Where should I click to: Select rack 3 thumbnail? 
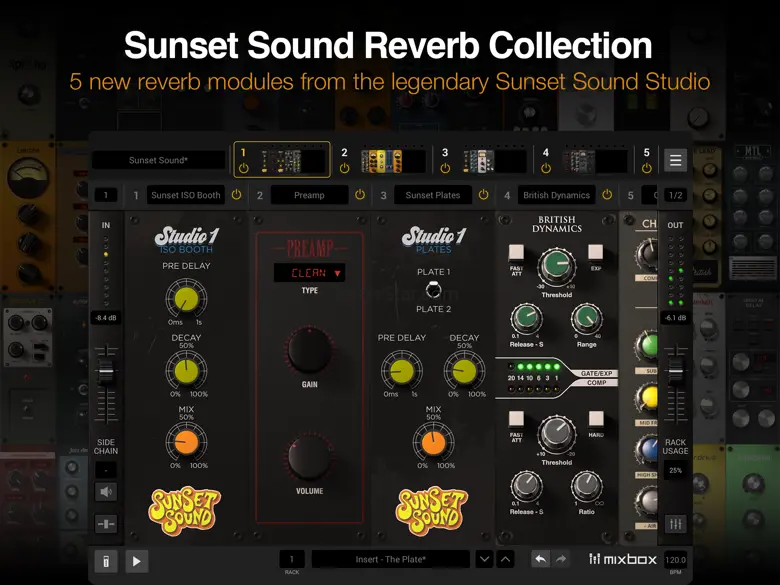(494, 161)
